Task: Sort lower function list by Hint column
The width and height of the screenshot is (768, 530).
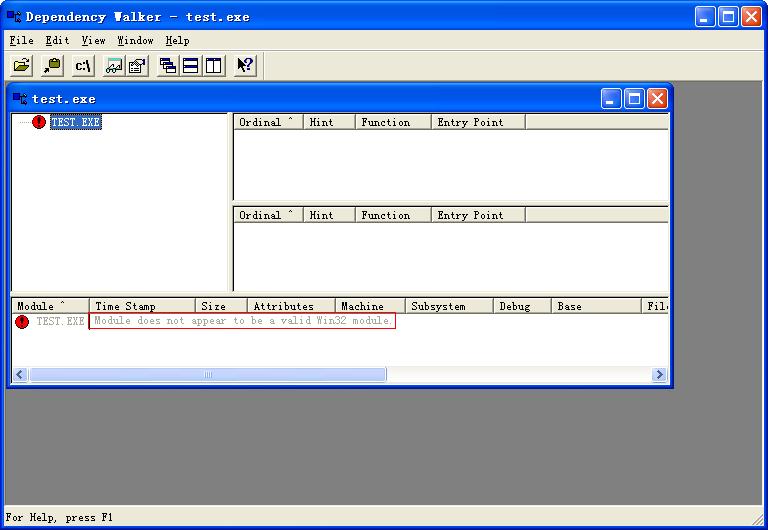Action: tap(329, 215)
